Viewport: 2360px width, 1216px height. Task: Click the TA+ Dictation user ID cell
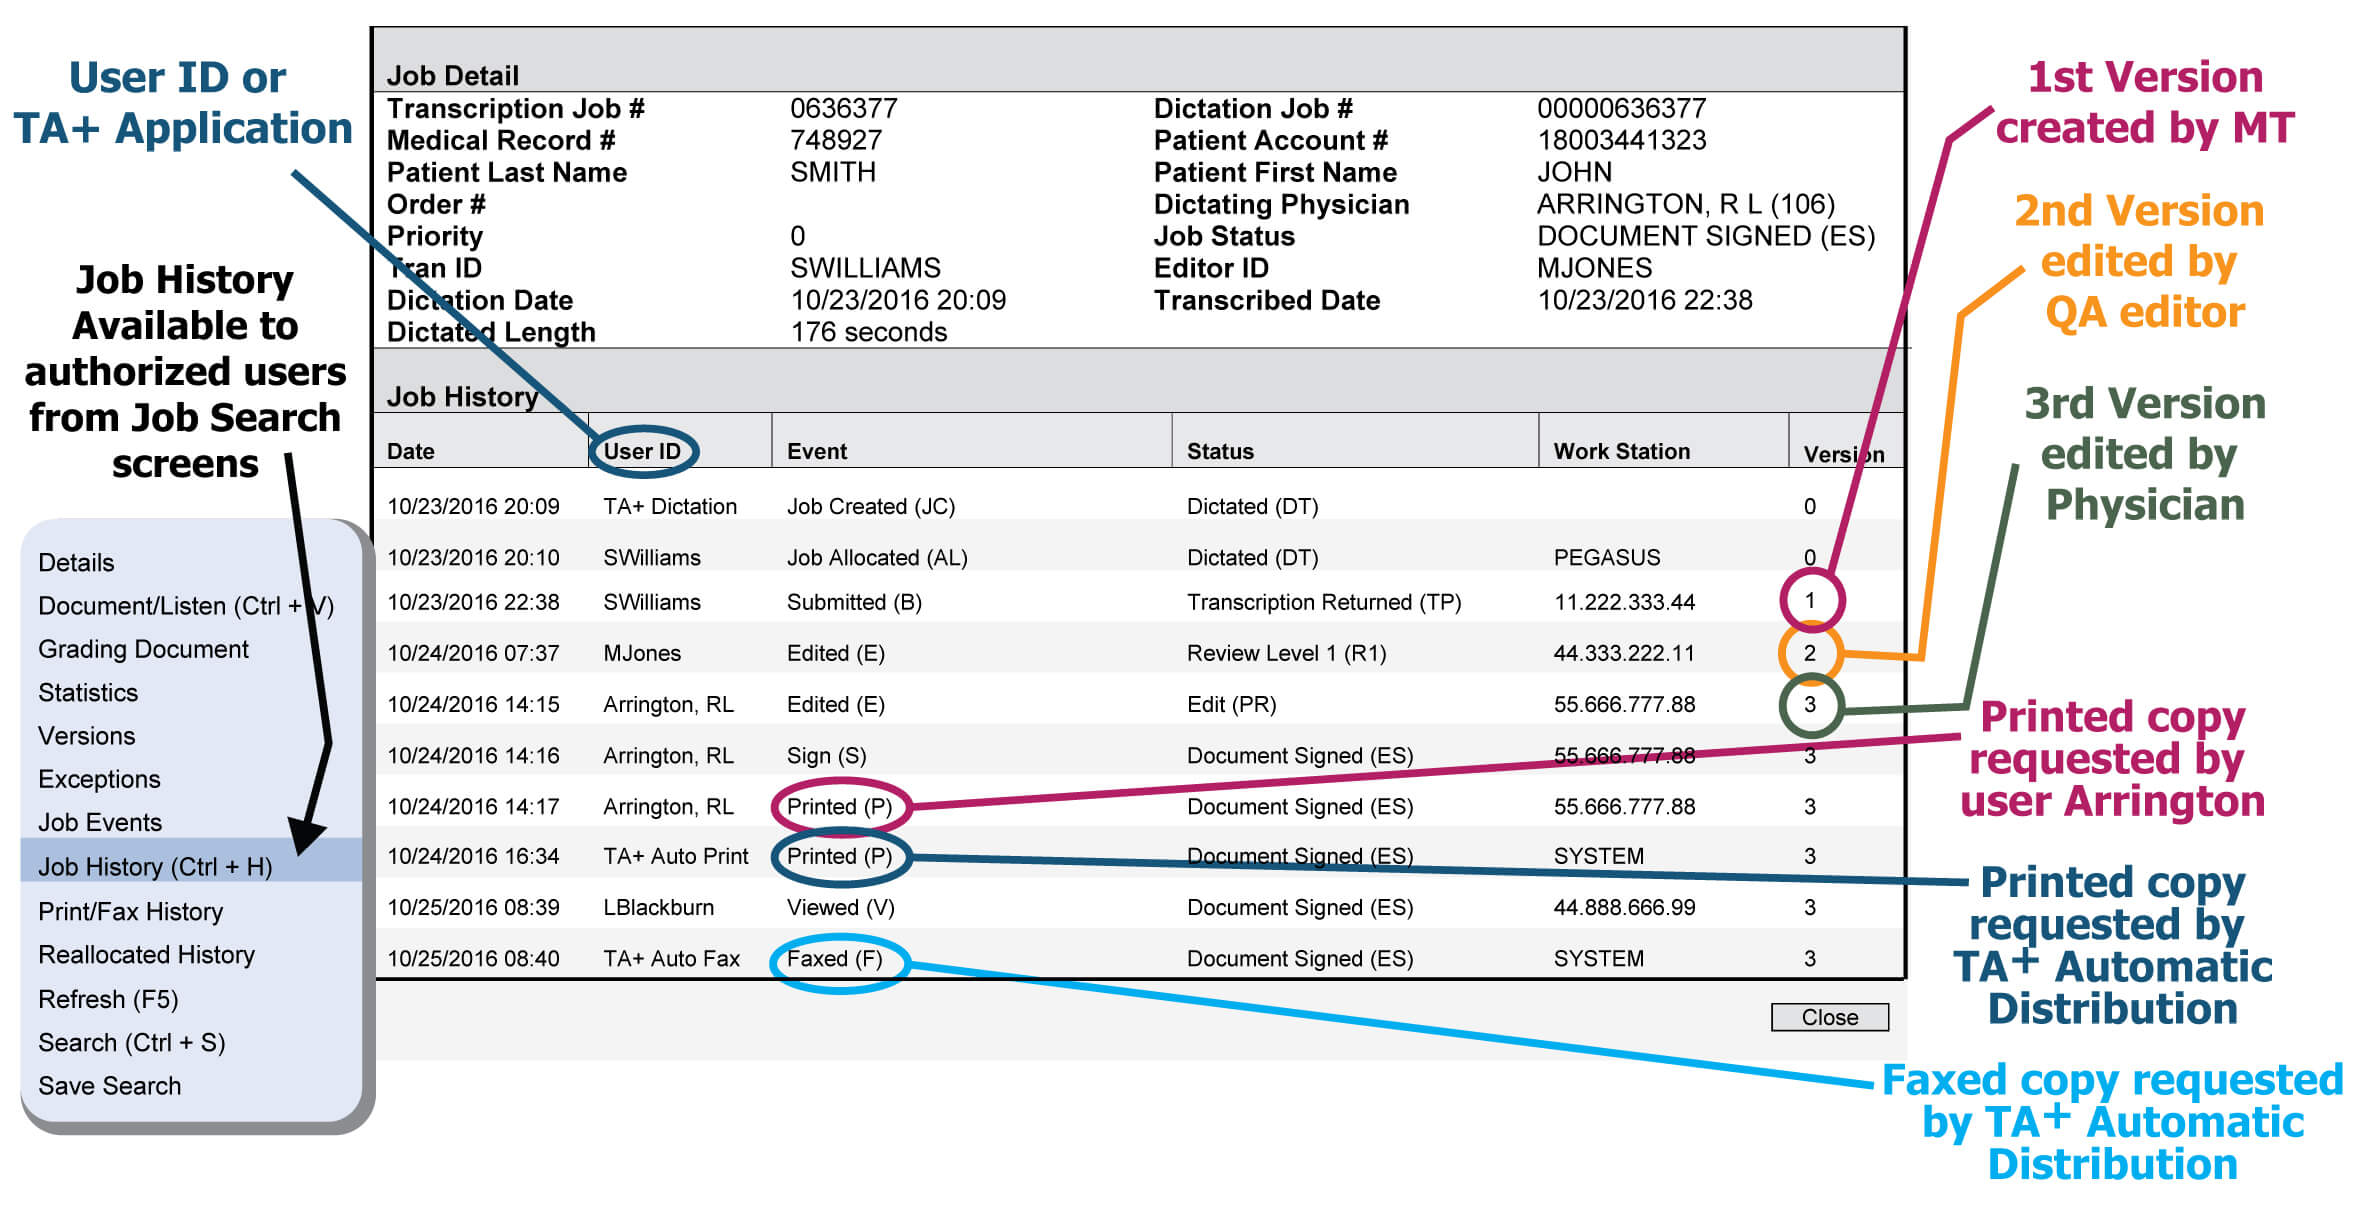pyautogui.click(x=670, y=506)
